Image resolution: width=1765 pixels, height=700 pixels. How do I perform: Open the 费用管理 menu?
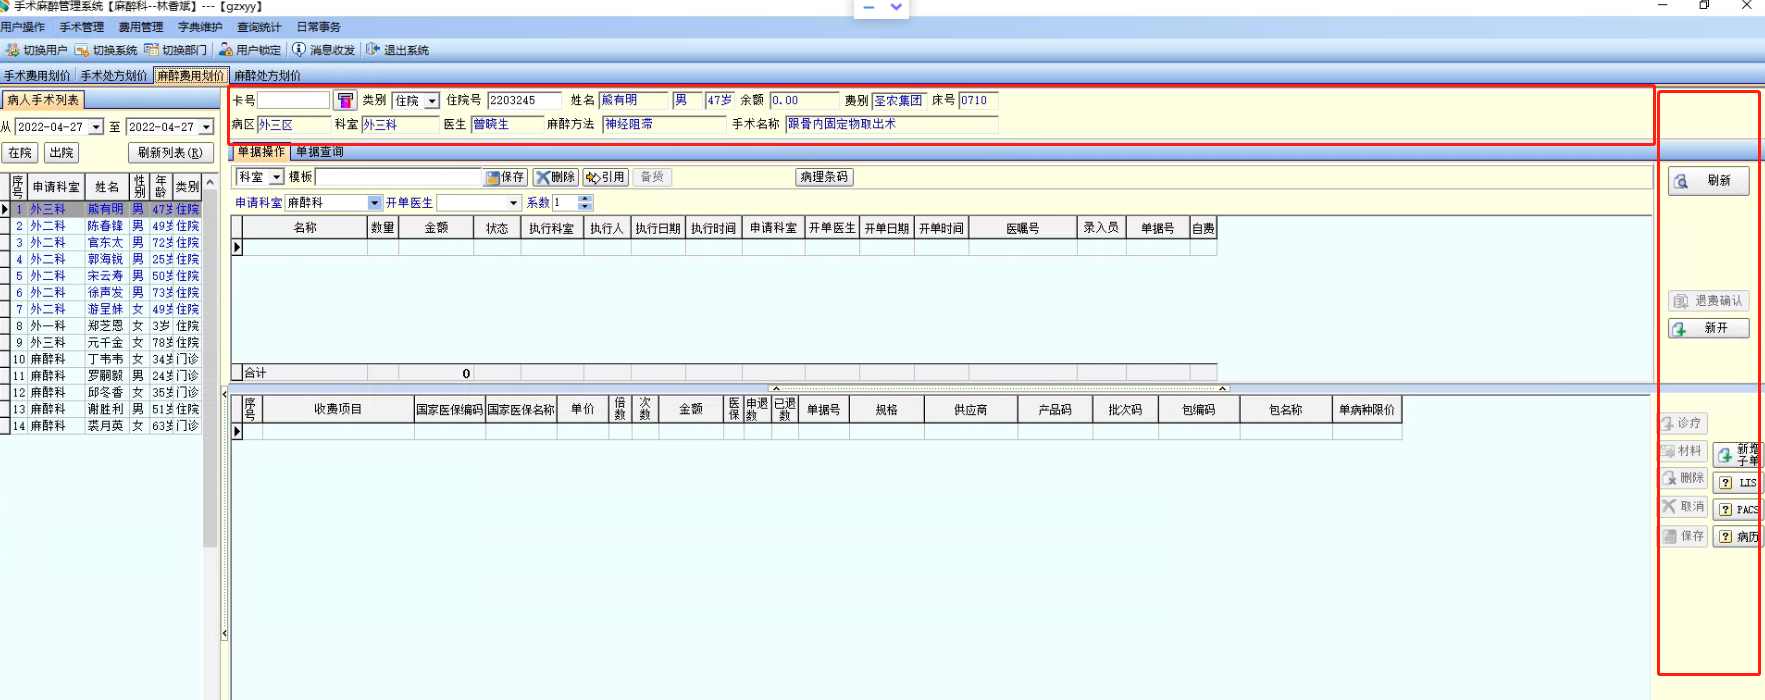[141, 27]
